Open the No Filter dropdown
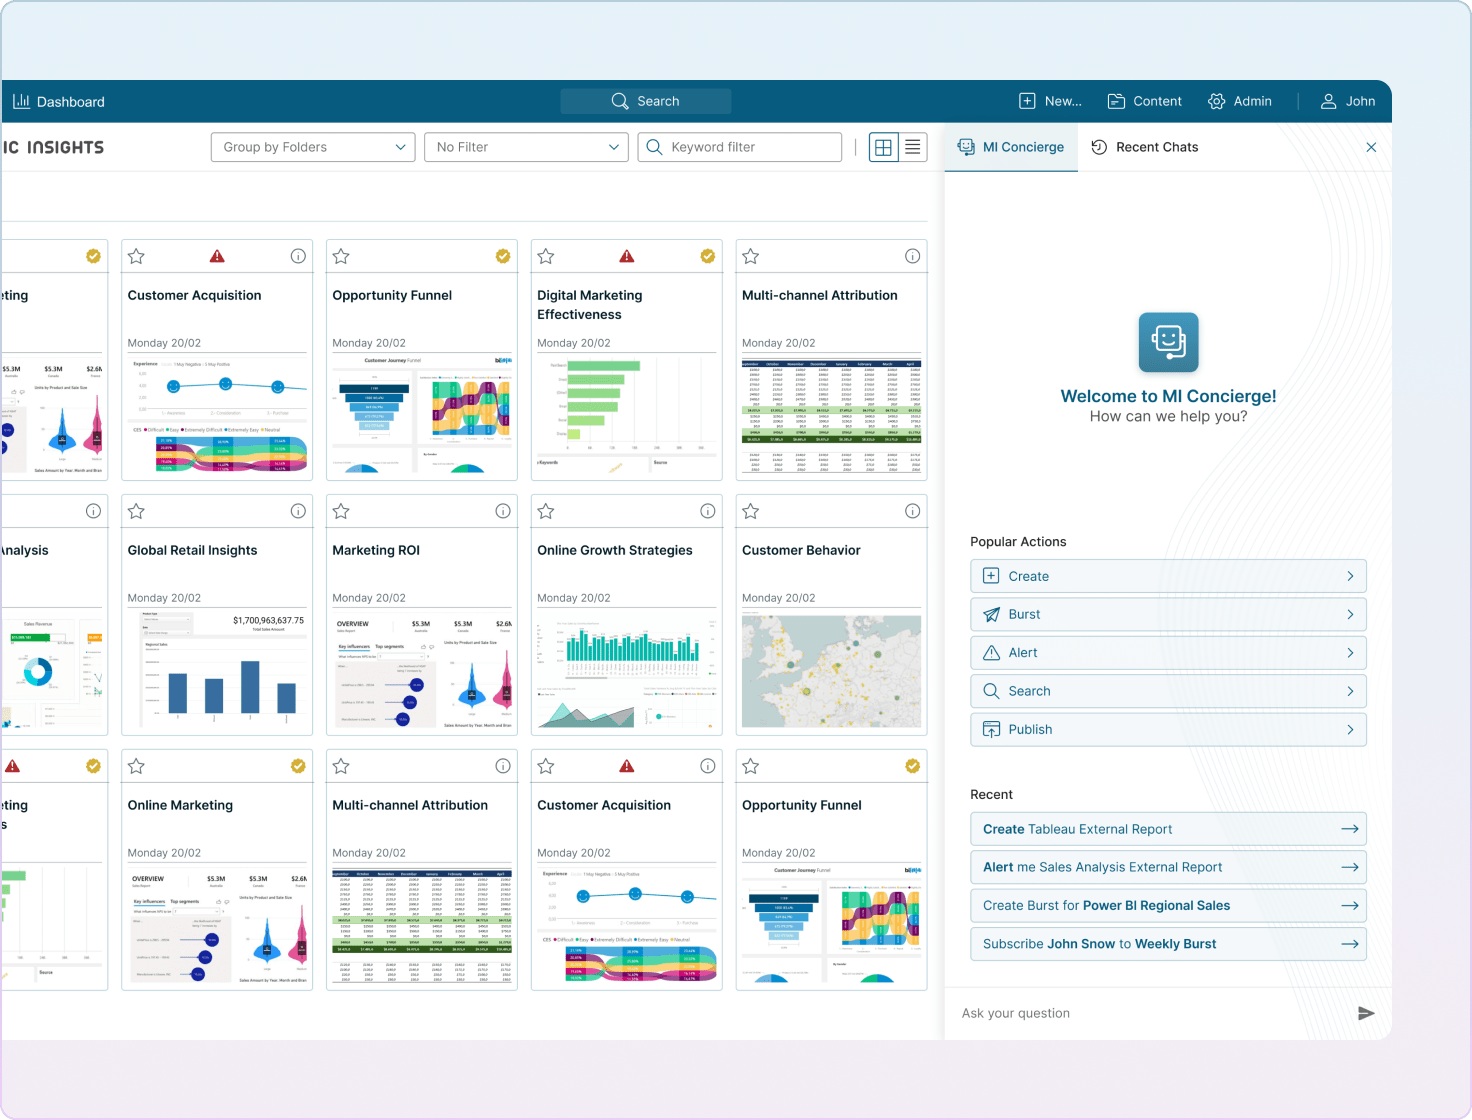1472x1120 pixels. click(526, 147)
